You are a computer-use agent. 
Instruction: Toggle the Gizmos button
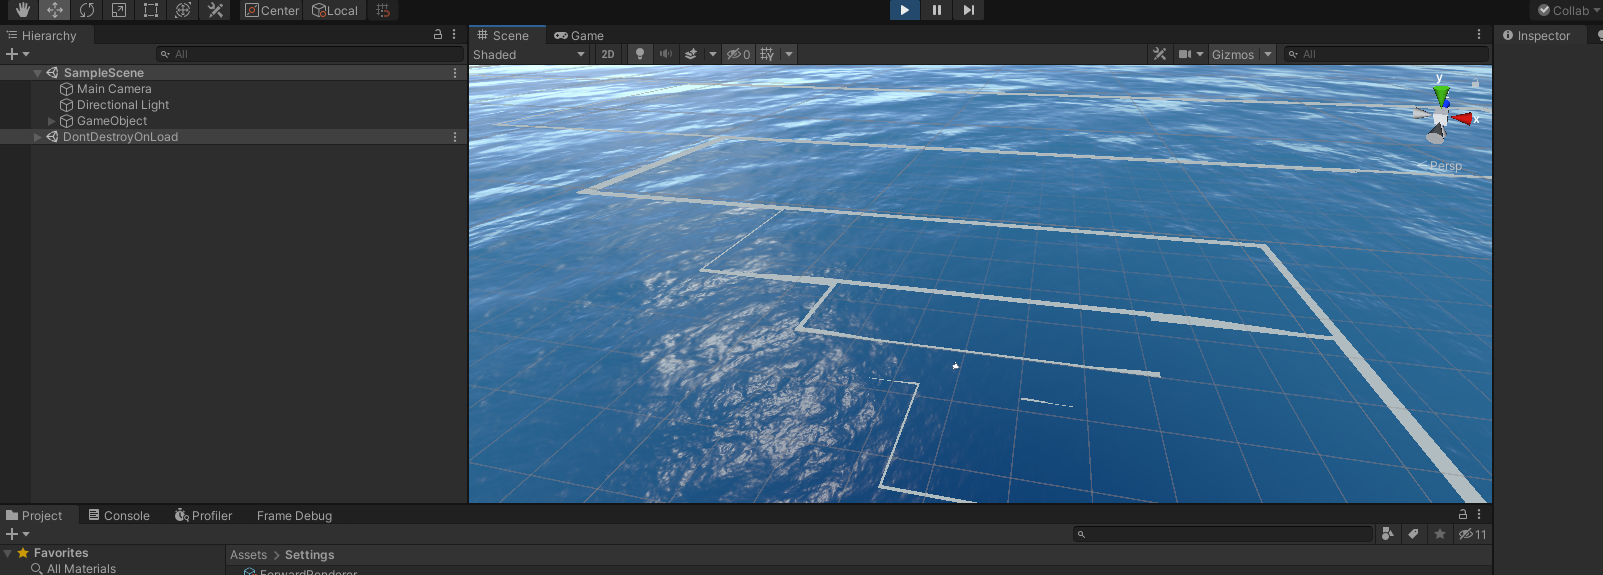pyautogui.click(x=1233, y=54)
